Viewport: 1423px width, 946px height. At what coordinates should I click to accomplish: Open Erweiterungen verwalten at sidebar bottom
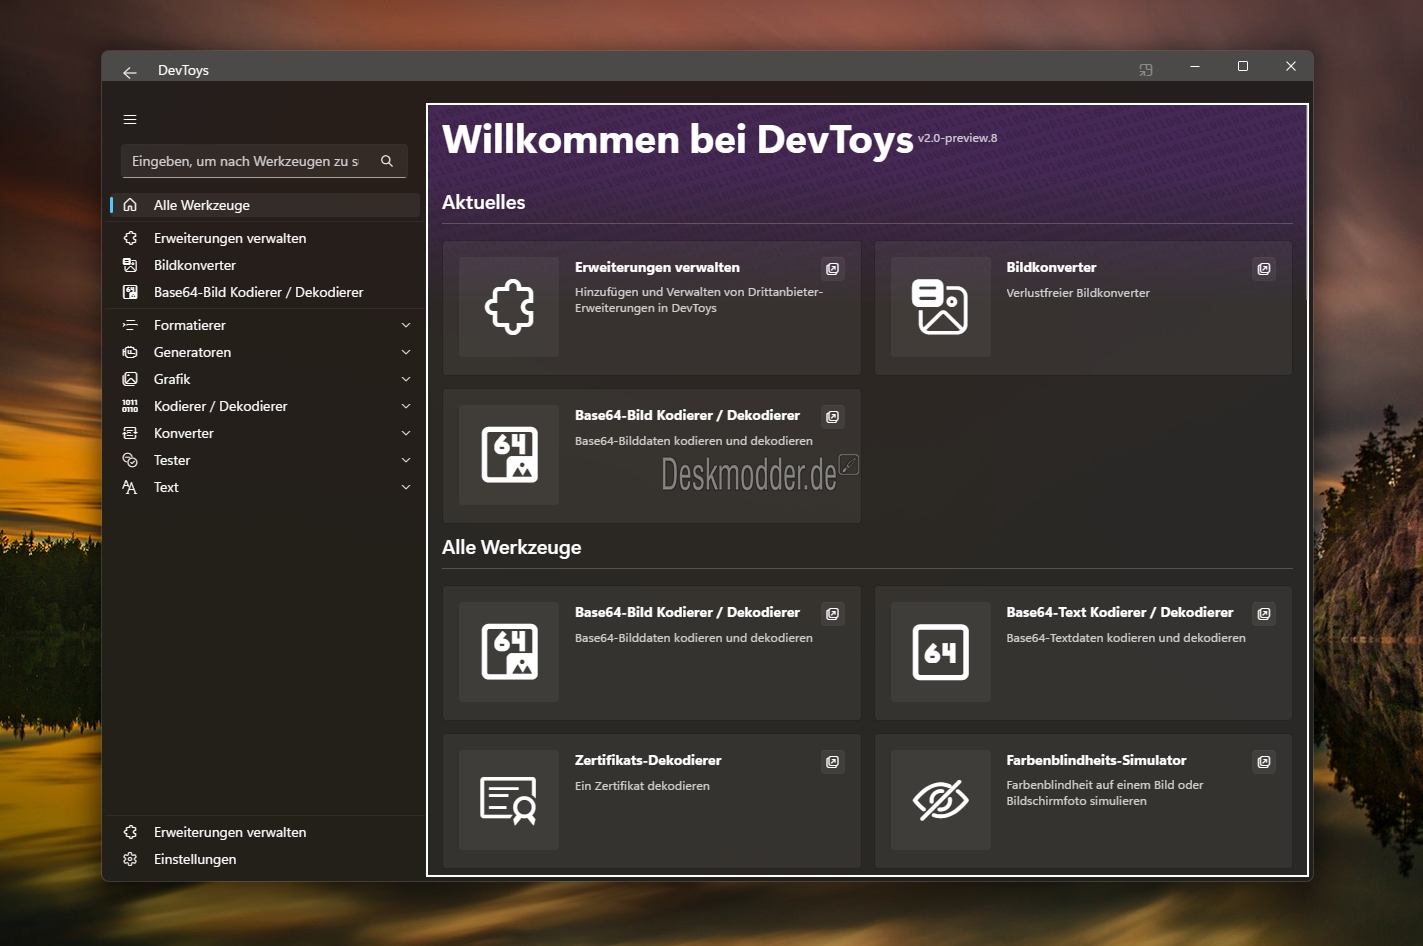pos(264,832)
